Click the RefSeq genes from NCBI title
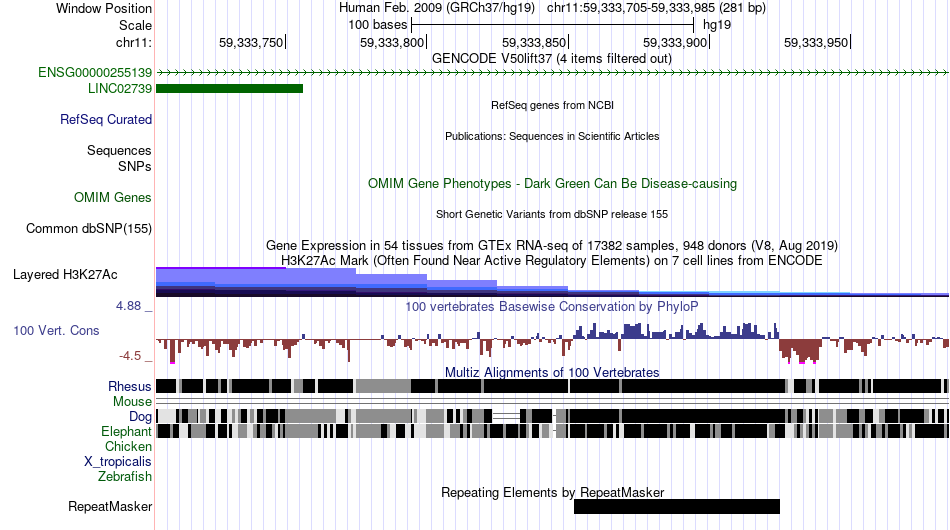Image resolution: width=950 pixels, height=530 pixels. [552, 105]
